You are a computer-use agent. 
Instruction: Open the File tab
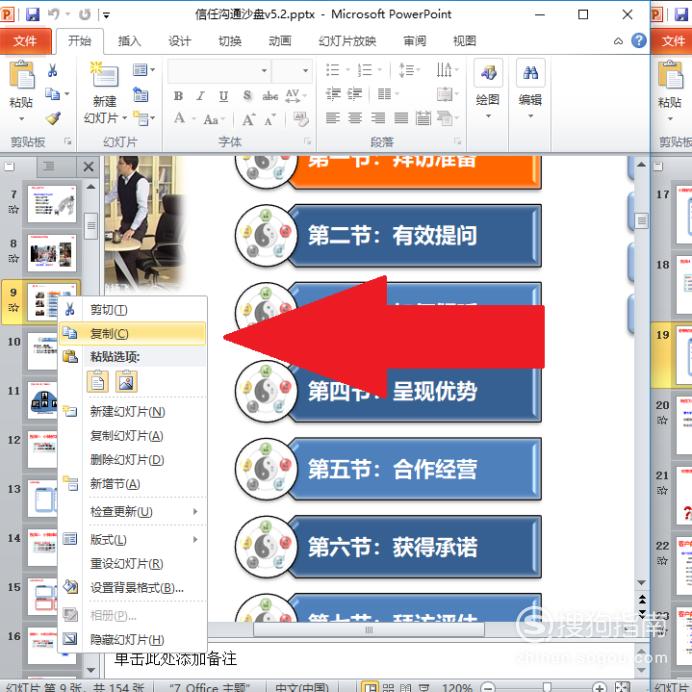[x=25, y=41]
